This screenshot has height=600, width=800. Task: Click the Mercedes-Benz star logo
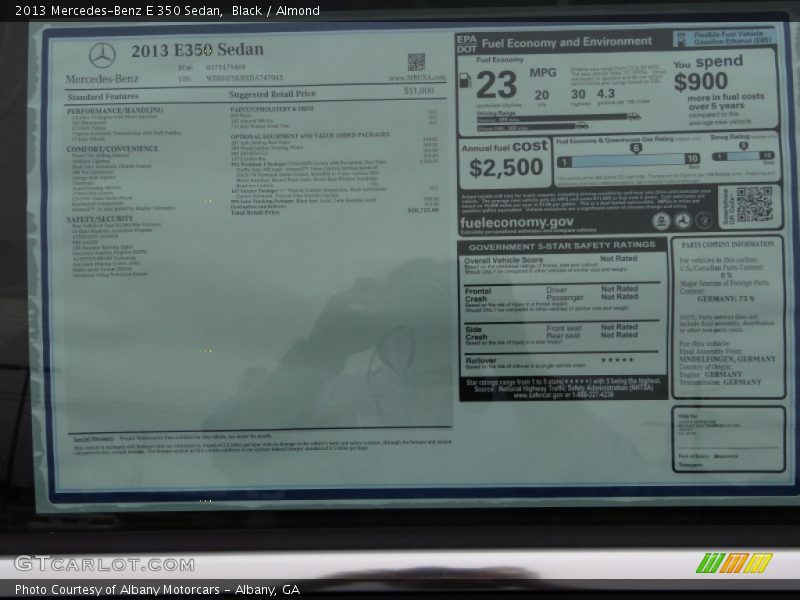point(101,55)
